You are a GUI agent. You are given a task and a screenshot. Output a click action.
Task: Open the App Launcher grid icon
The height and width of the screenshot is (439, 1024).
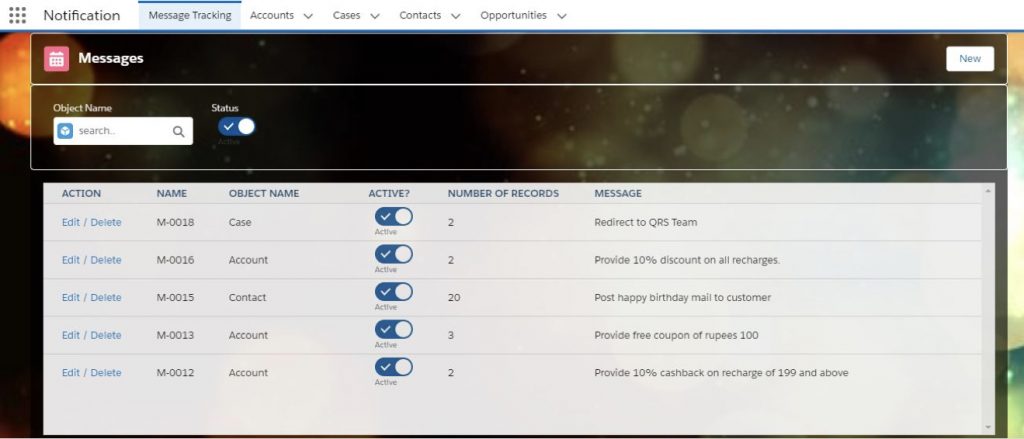[x=18, y=15]
